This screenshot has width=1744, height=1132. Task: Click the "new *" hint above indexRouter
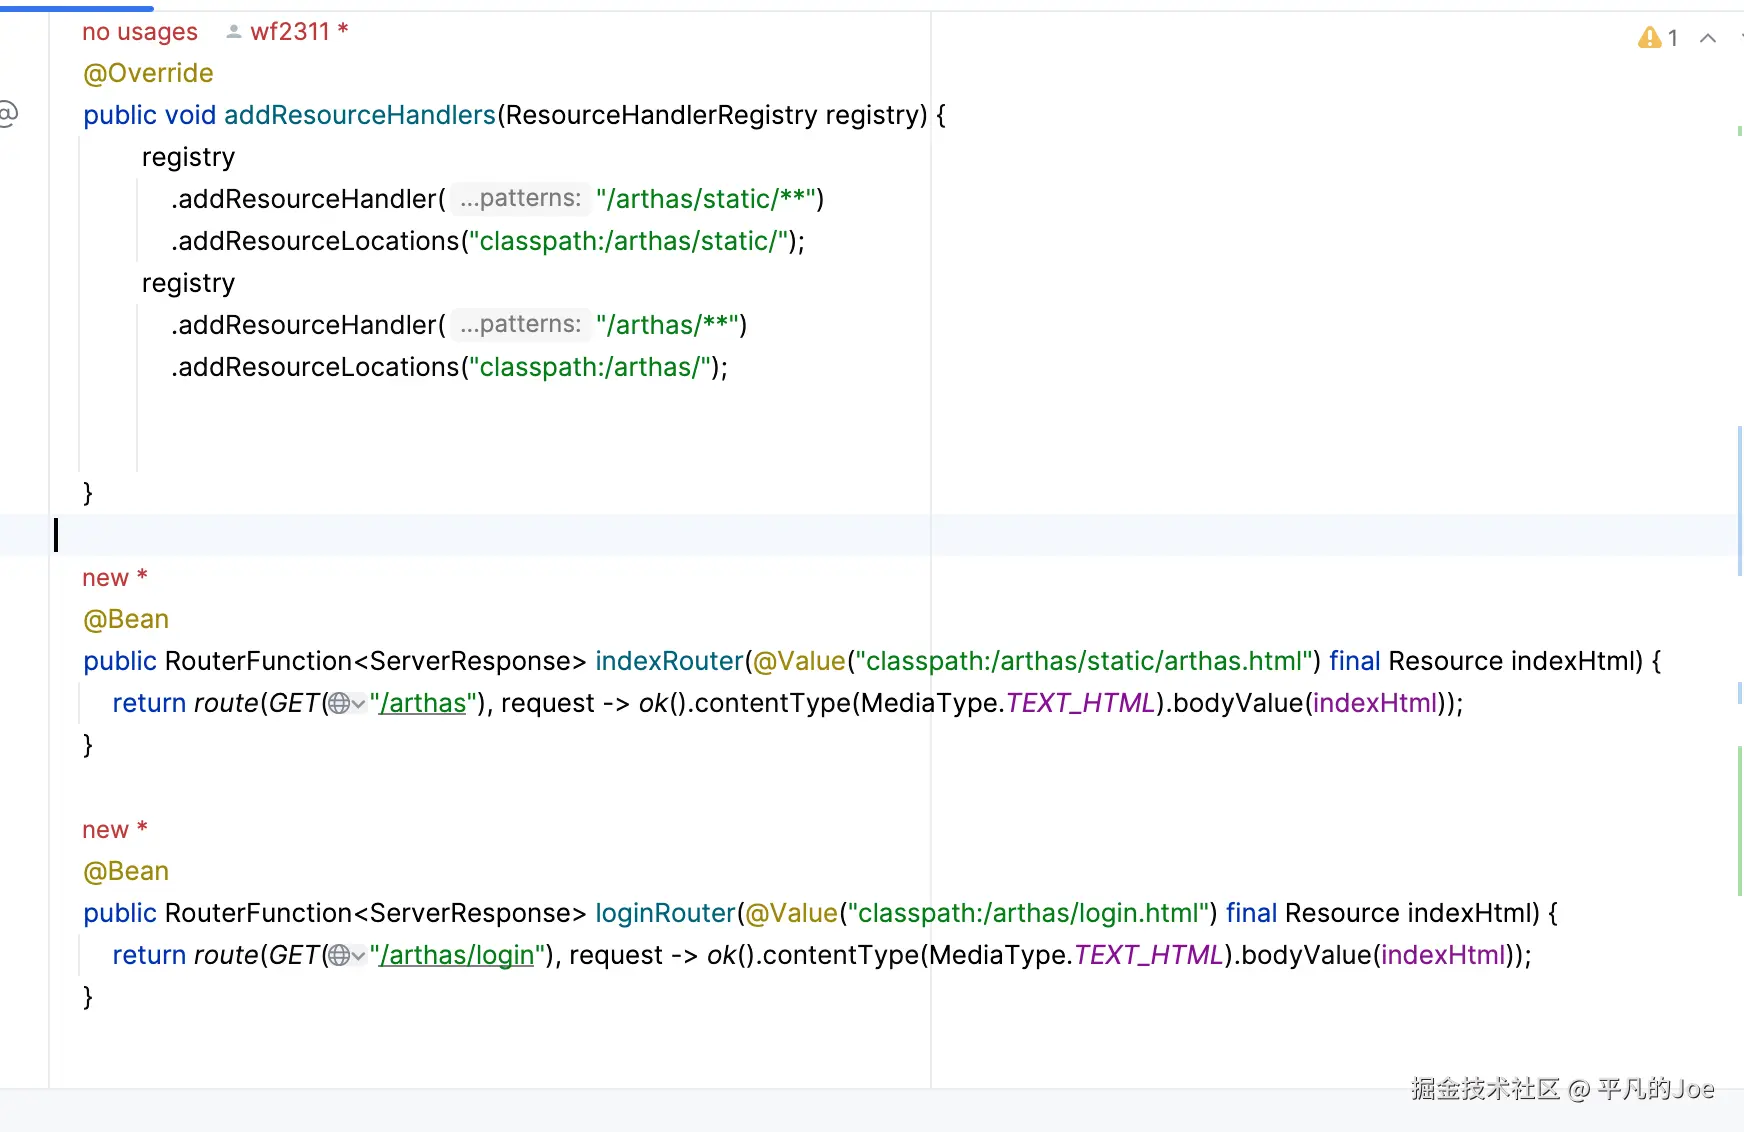115,577
